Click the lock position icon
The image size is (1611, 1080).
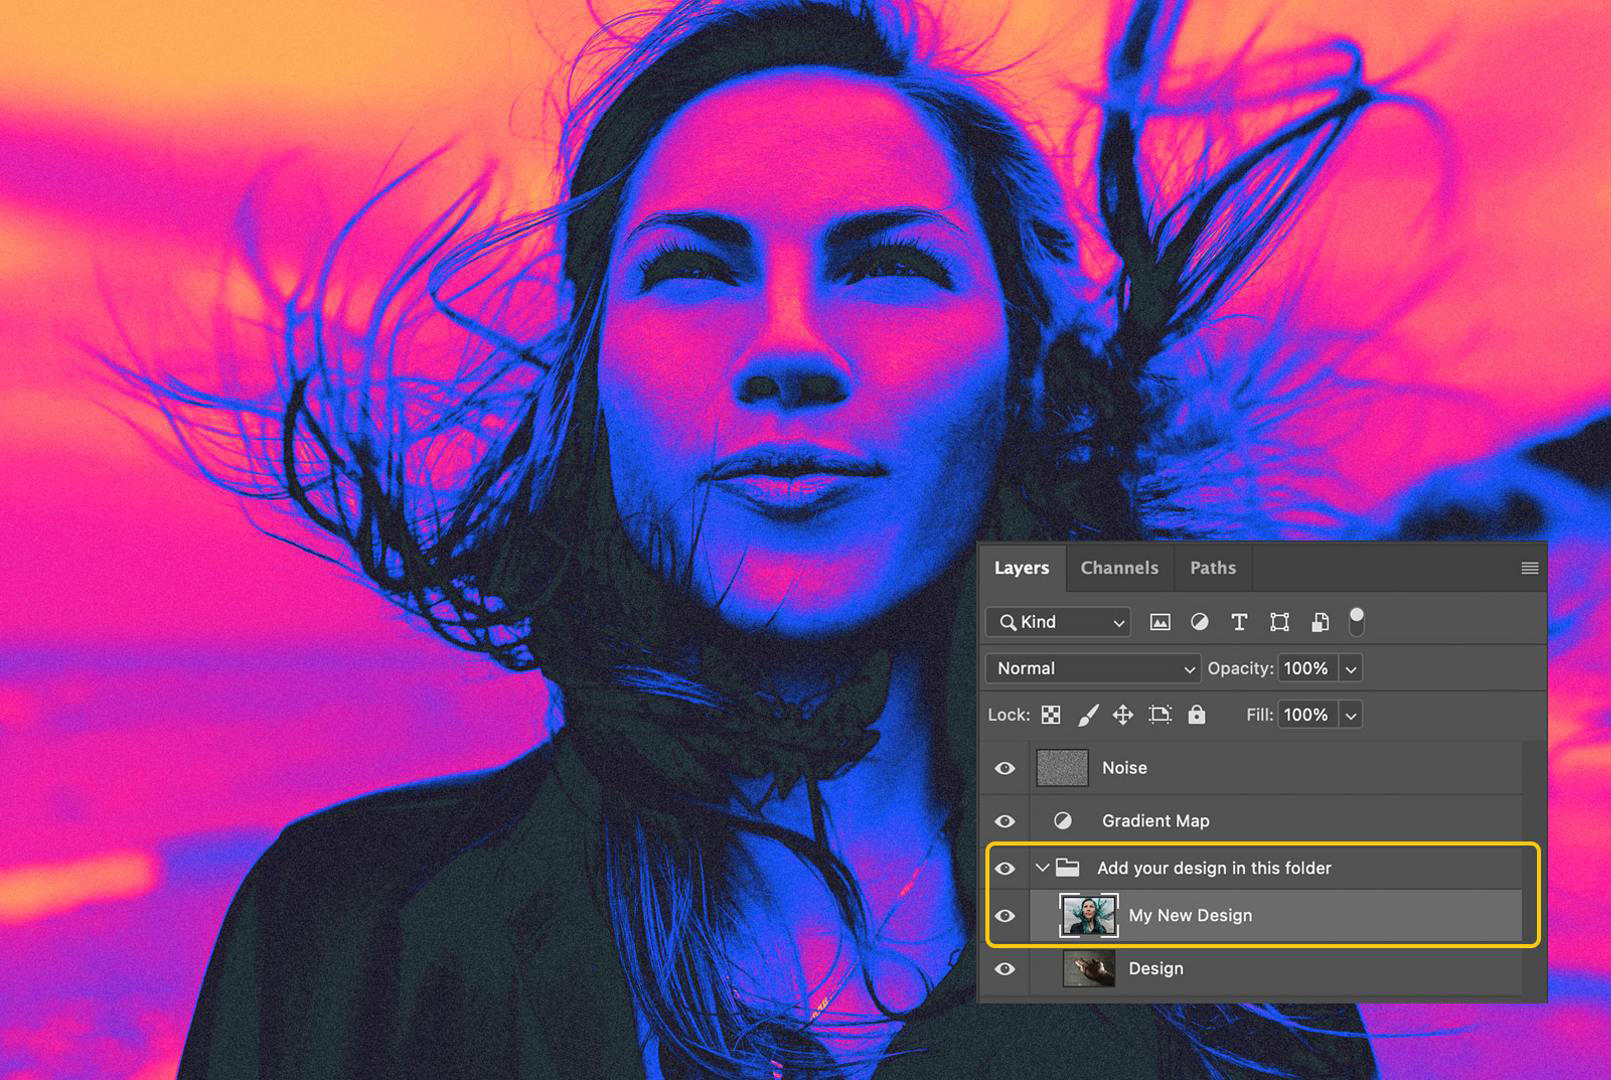1123,714
